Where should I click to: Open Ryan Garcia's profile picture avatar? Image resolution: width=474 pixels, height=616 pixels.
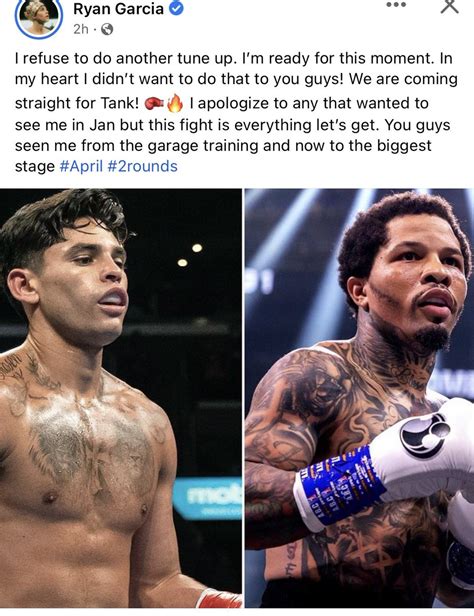(38, 16)
